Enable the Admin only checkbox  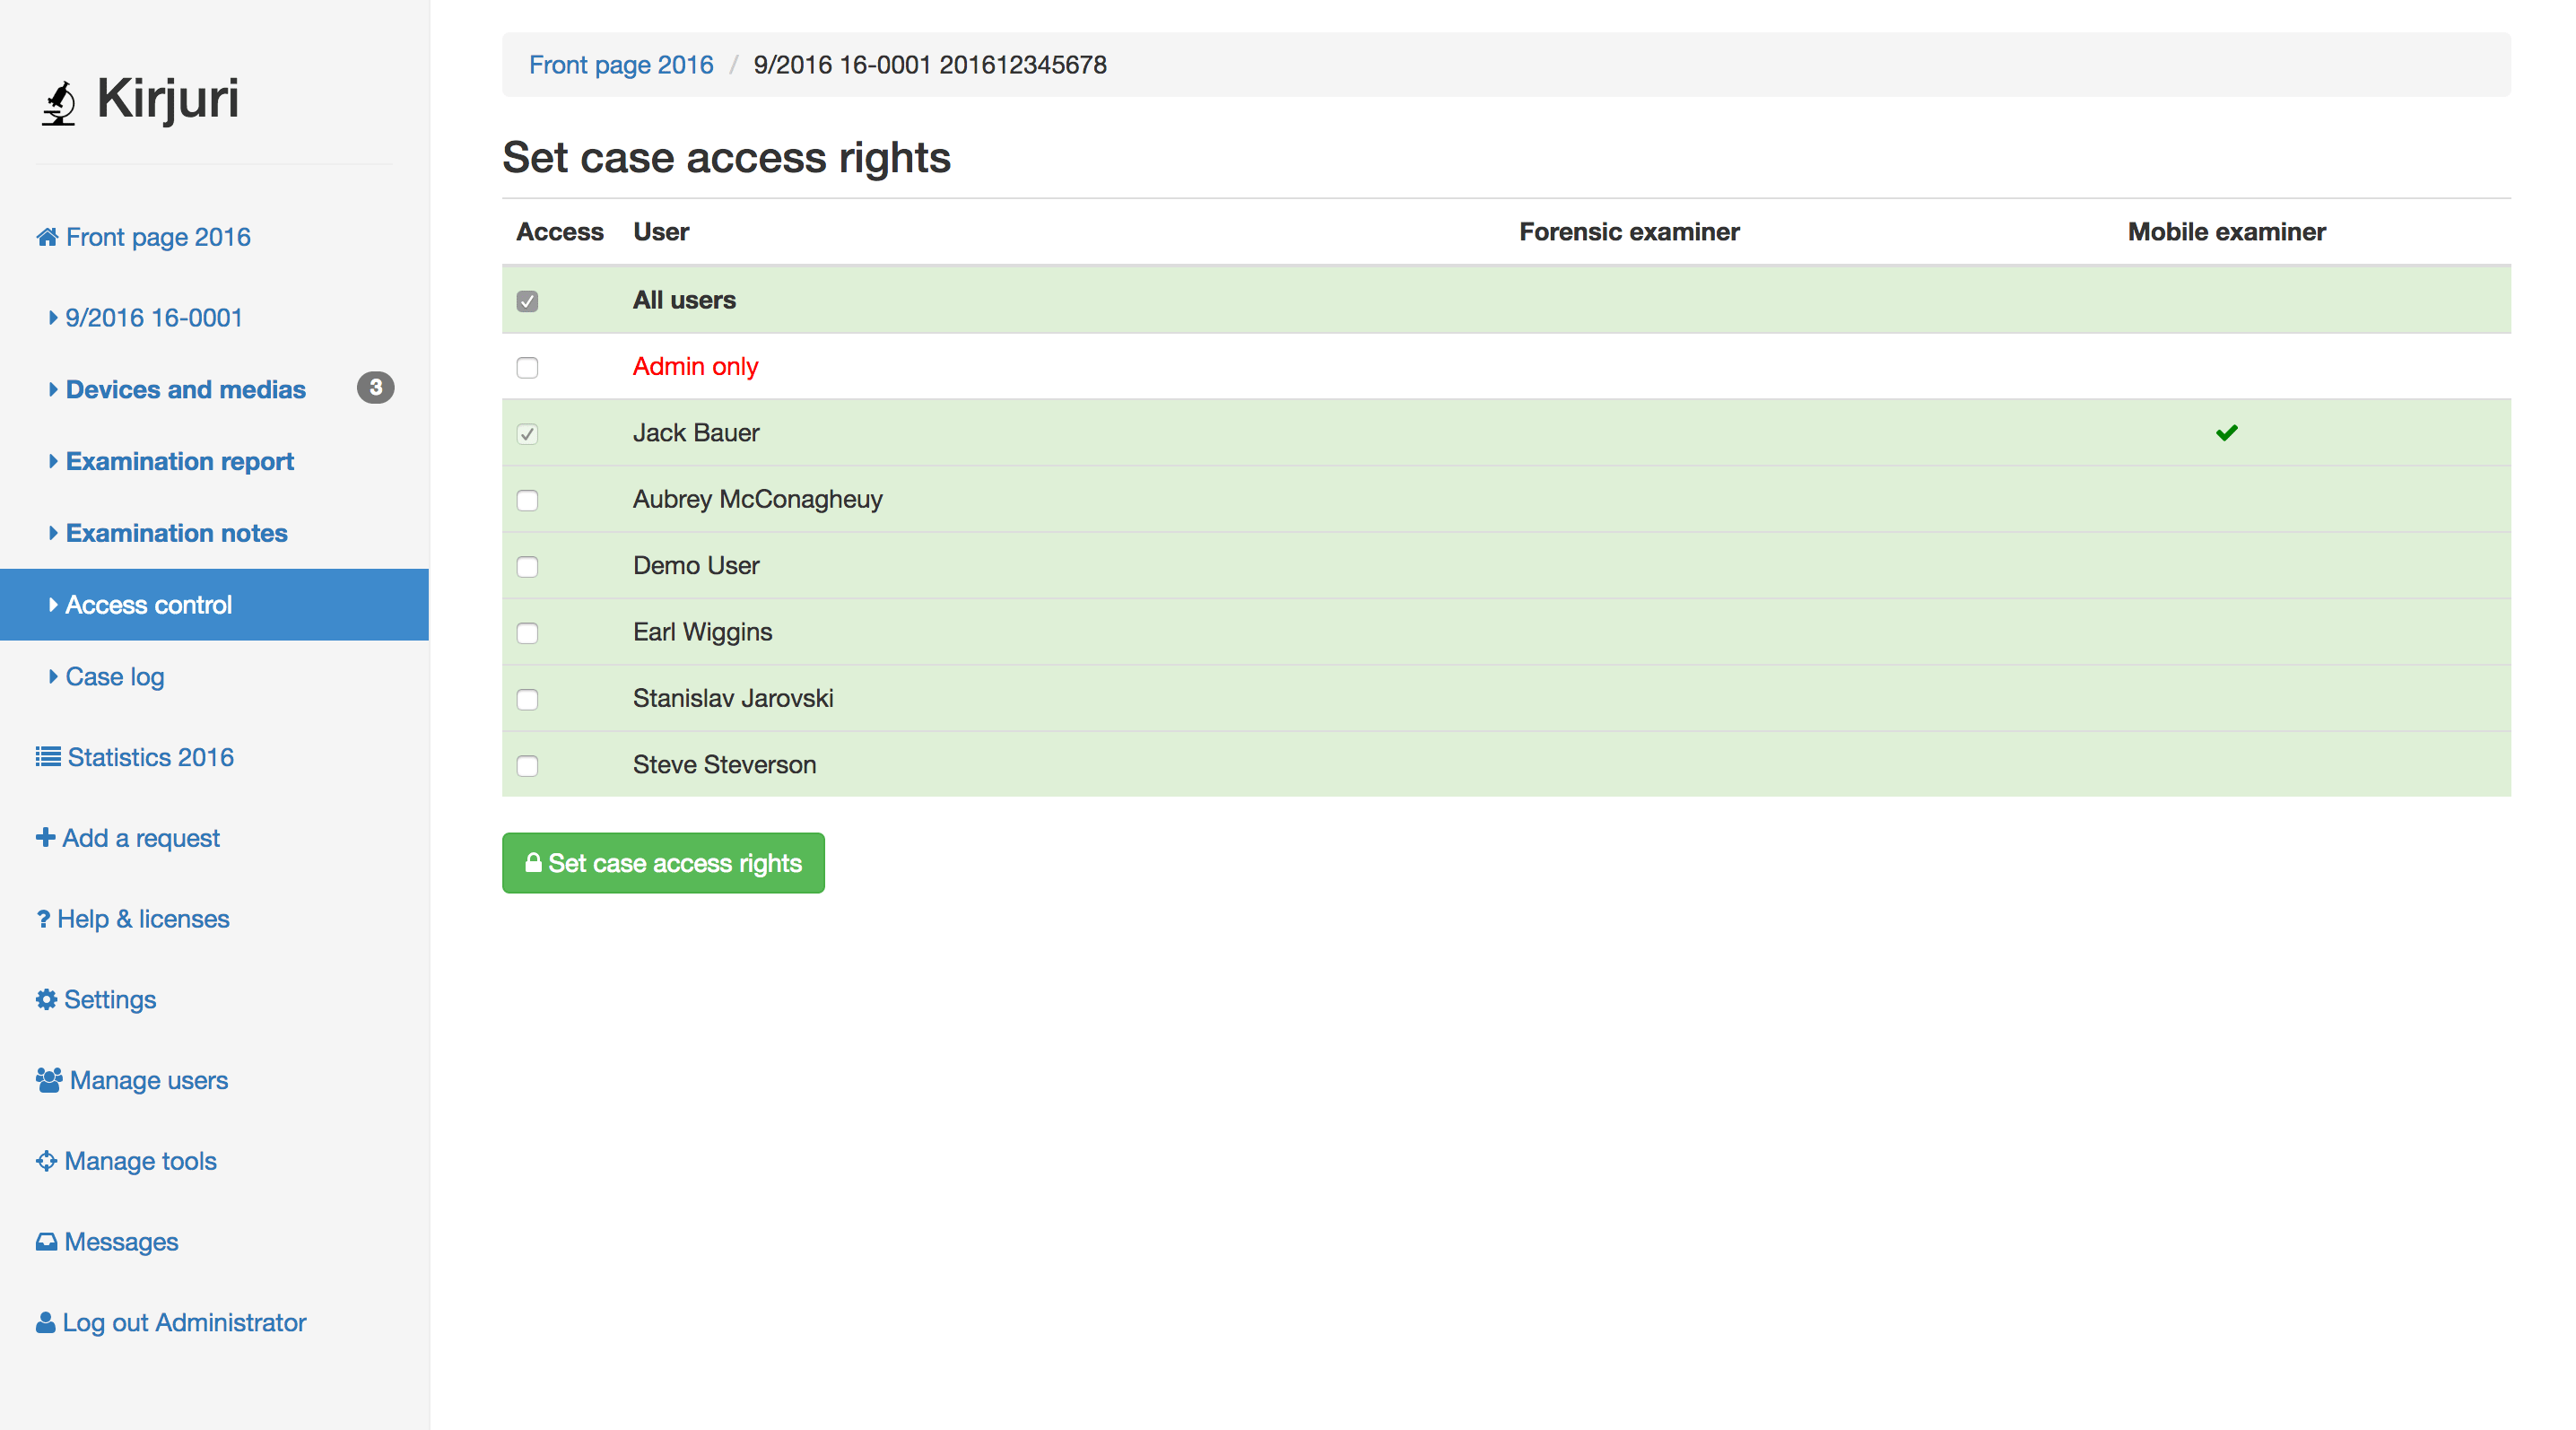pos(527,367)
